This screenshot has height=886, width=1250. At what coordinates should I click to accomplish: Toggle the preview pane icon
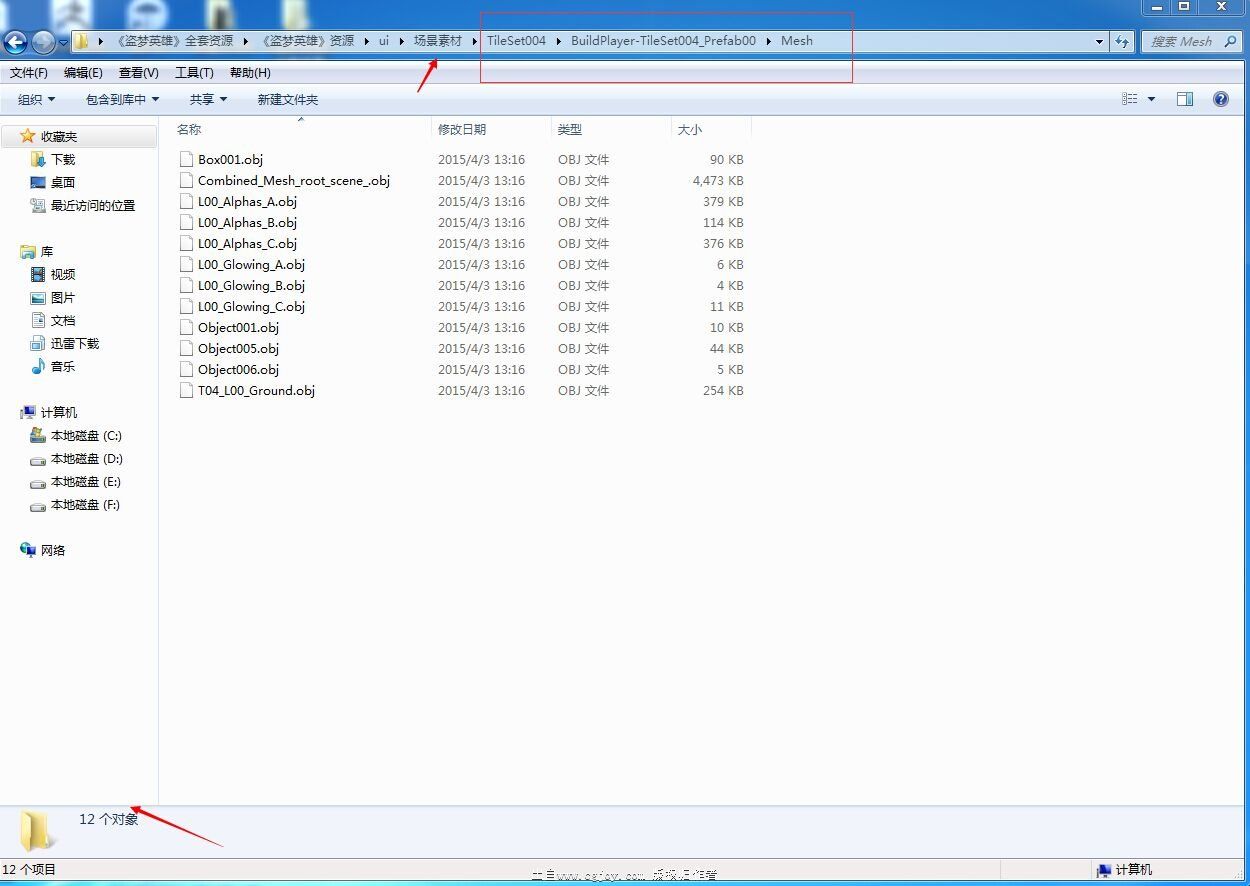[1185, 99]
